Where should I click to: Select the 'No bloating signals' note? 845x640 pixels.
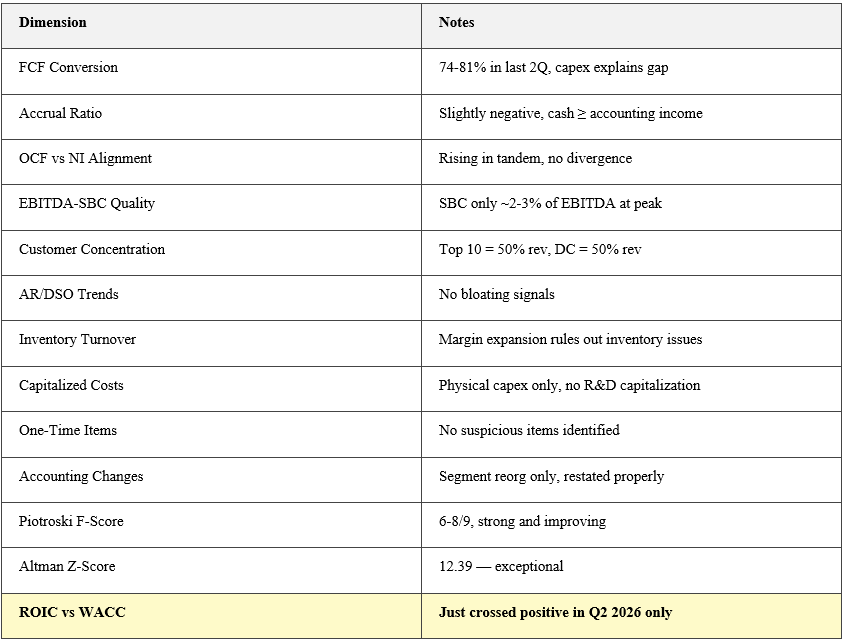tap(496, 294)
